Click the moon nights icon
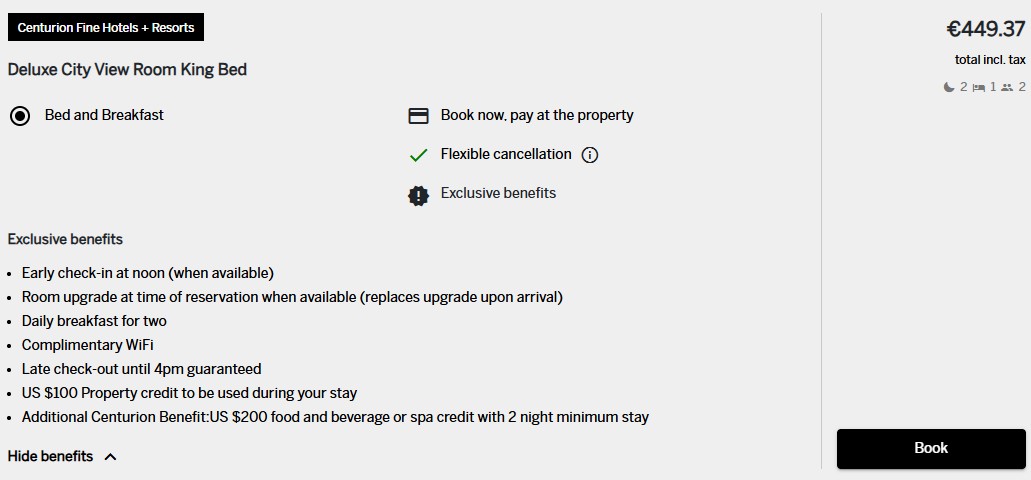The width and height of the screenshot is (1031, 480). 949,87
